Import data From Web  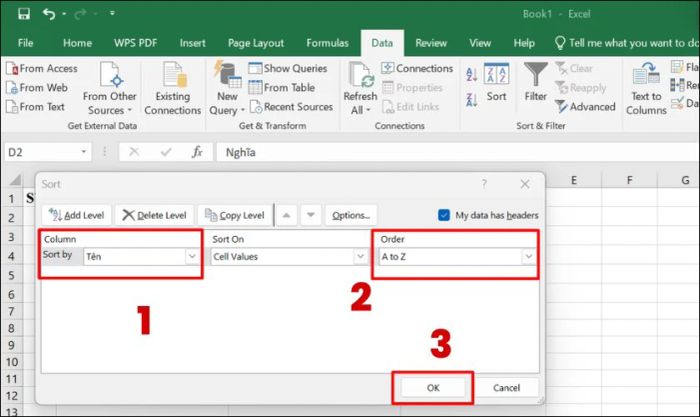[37, 88]
